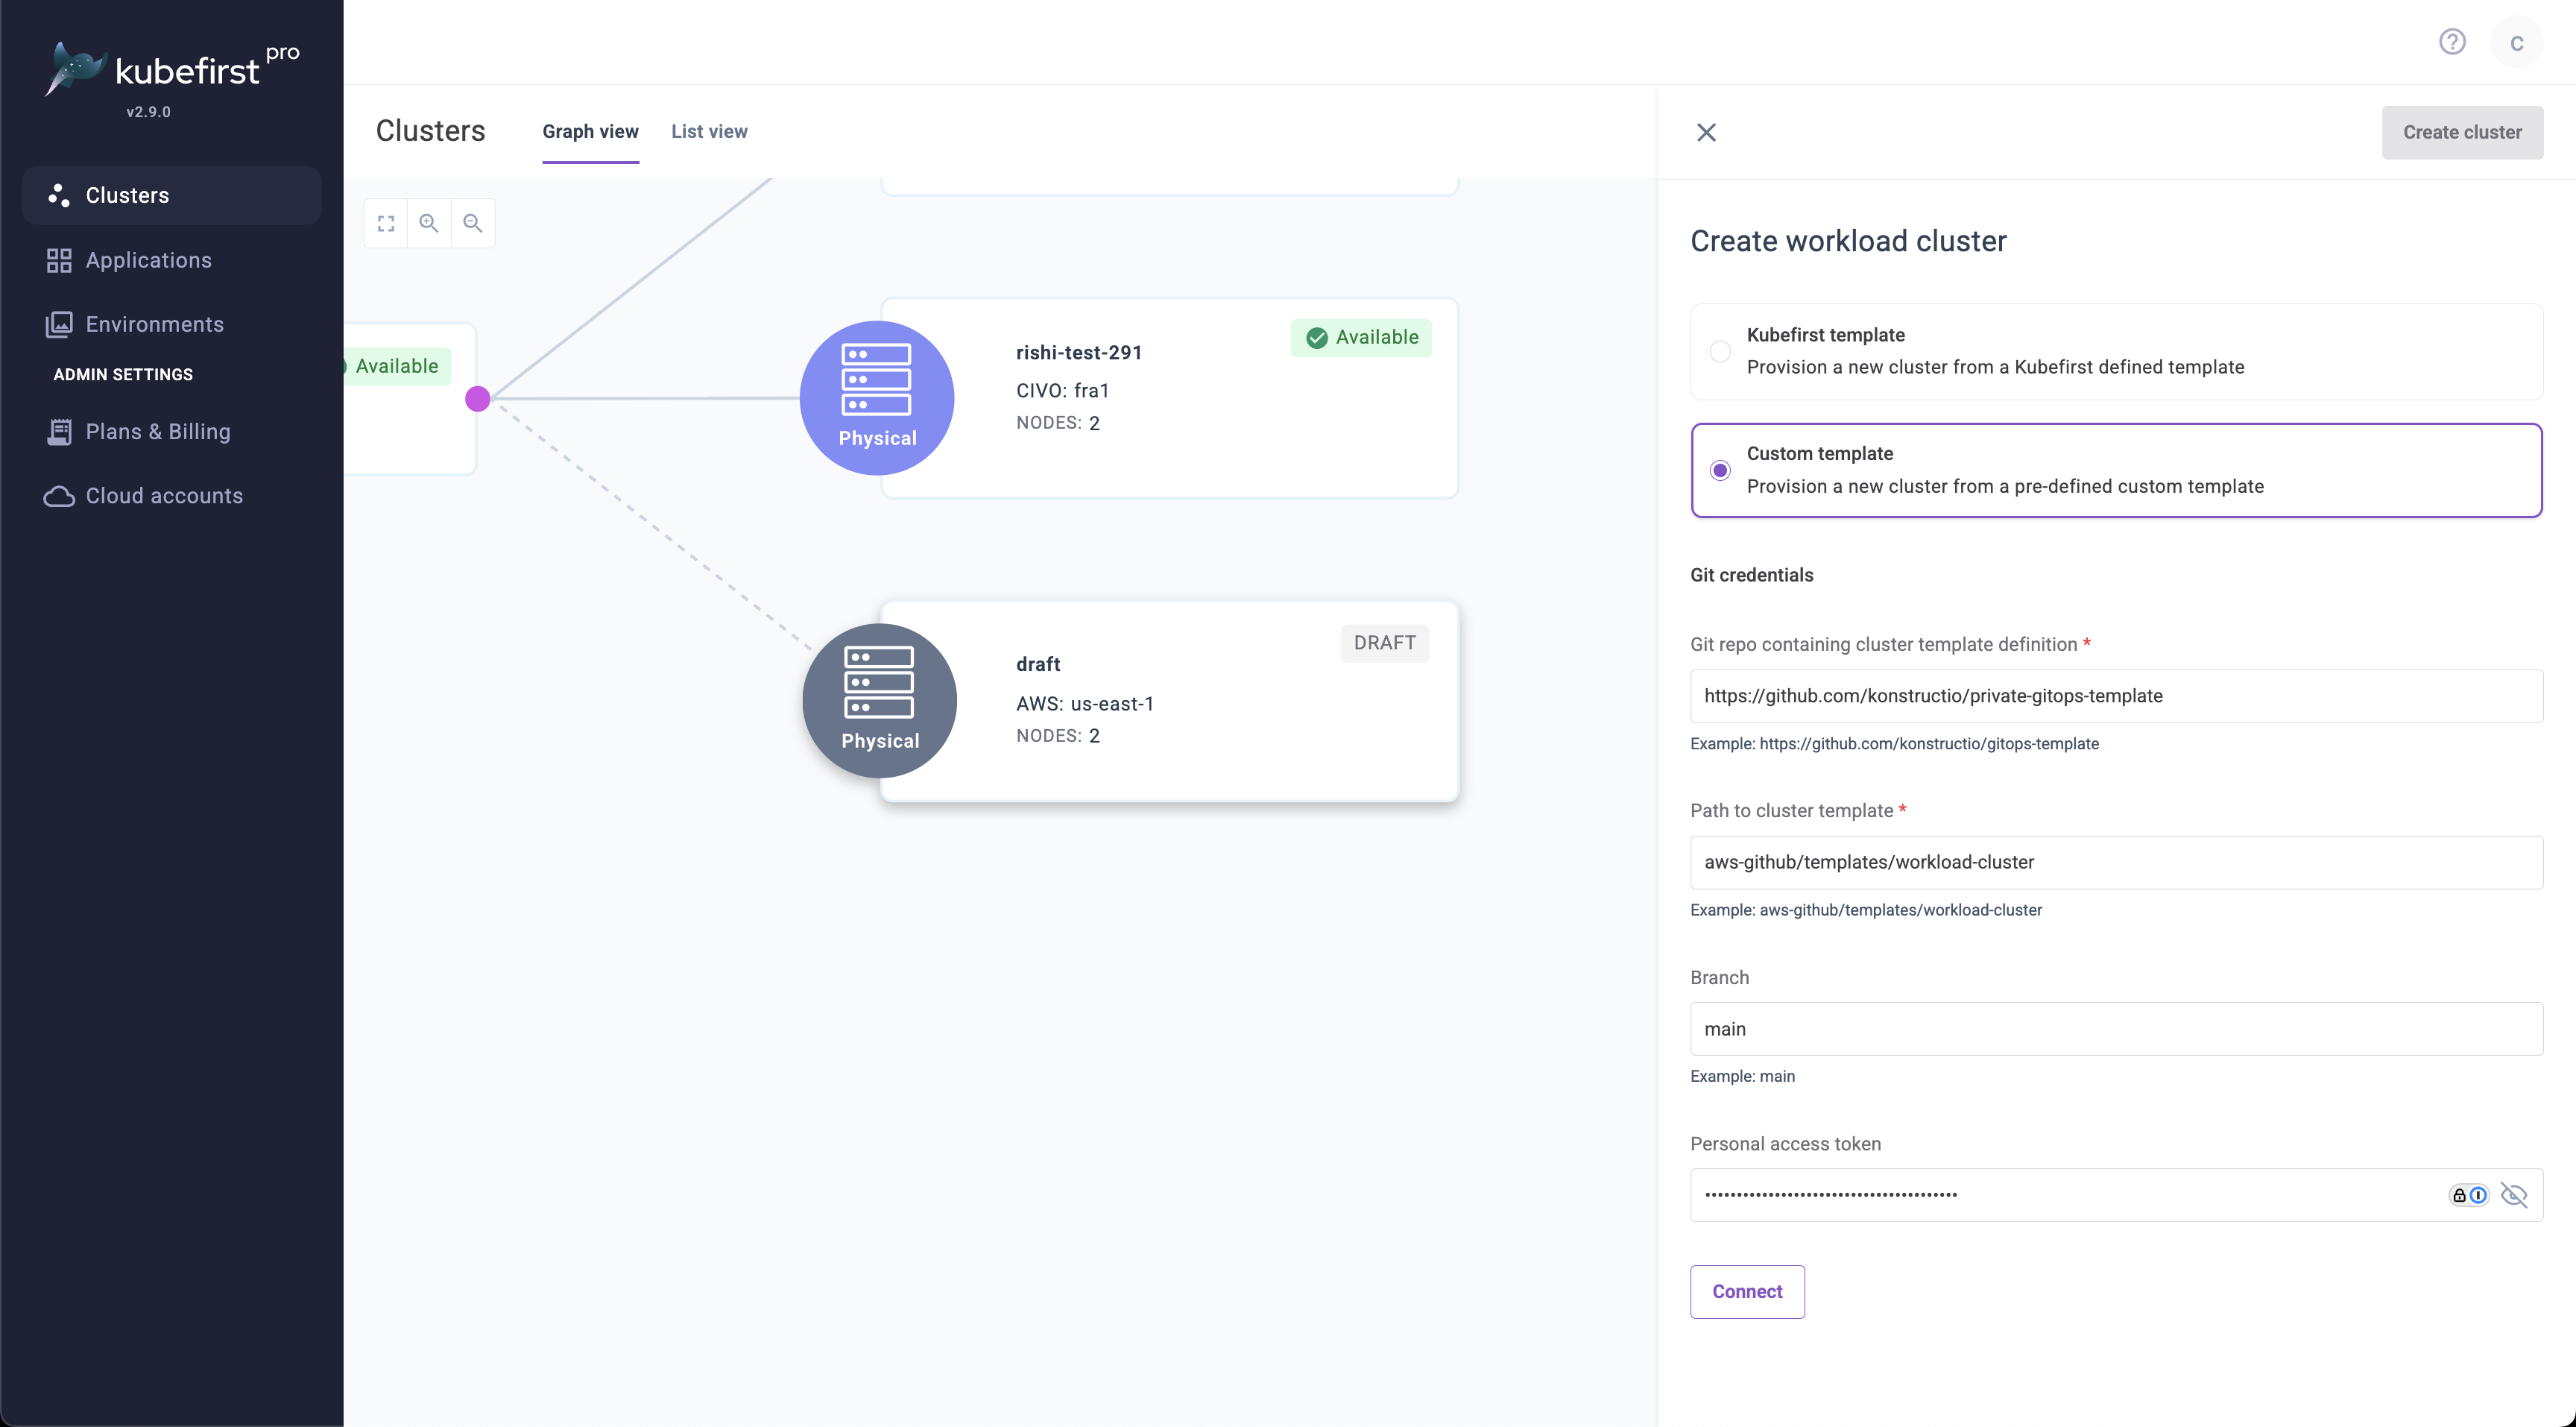
Task: Click the fit-to-screen graph icon
Action: click(386, 223)
